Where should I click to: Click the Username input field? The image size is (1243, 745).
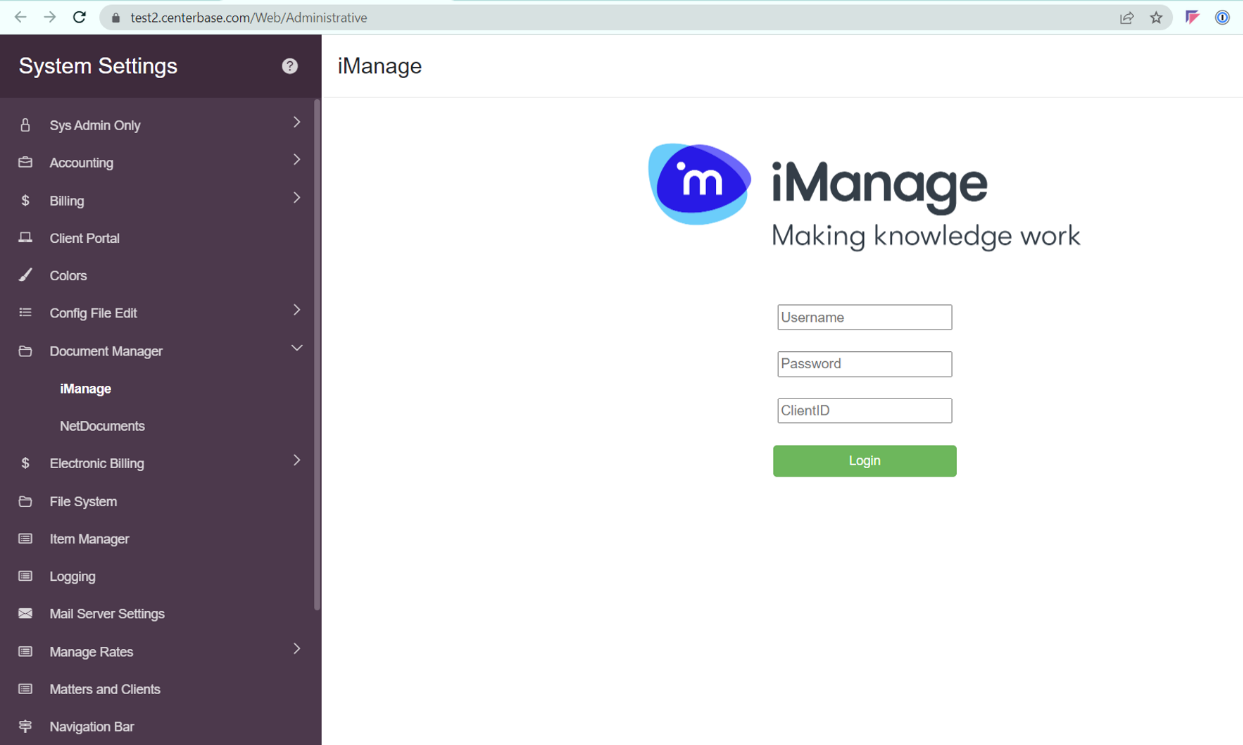tap(864, 317)
